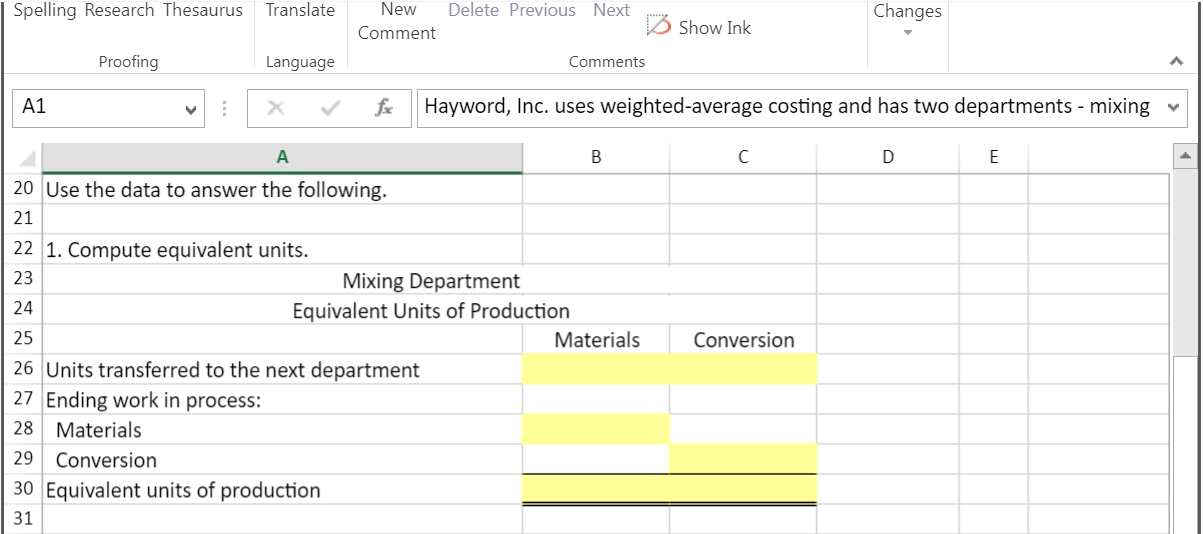The image size is (1203, 534).
Task: Click the yellow Materials cell for units transferred
Action: [x=596, y=370]
